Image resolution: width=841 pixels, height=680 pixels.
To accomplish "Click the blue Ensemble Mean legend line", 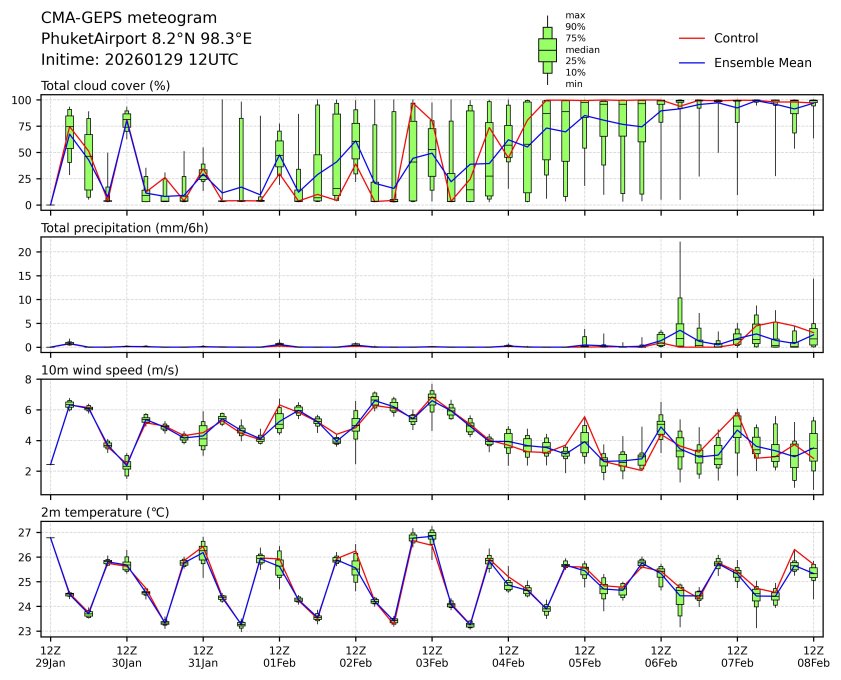I will [x=692, y=62].
